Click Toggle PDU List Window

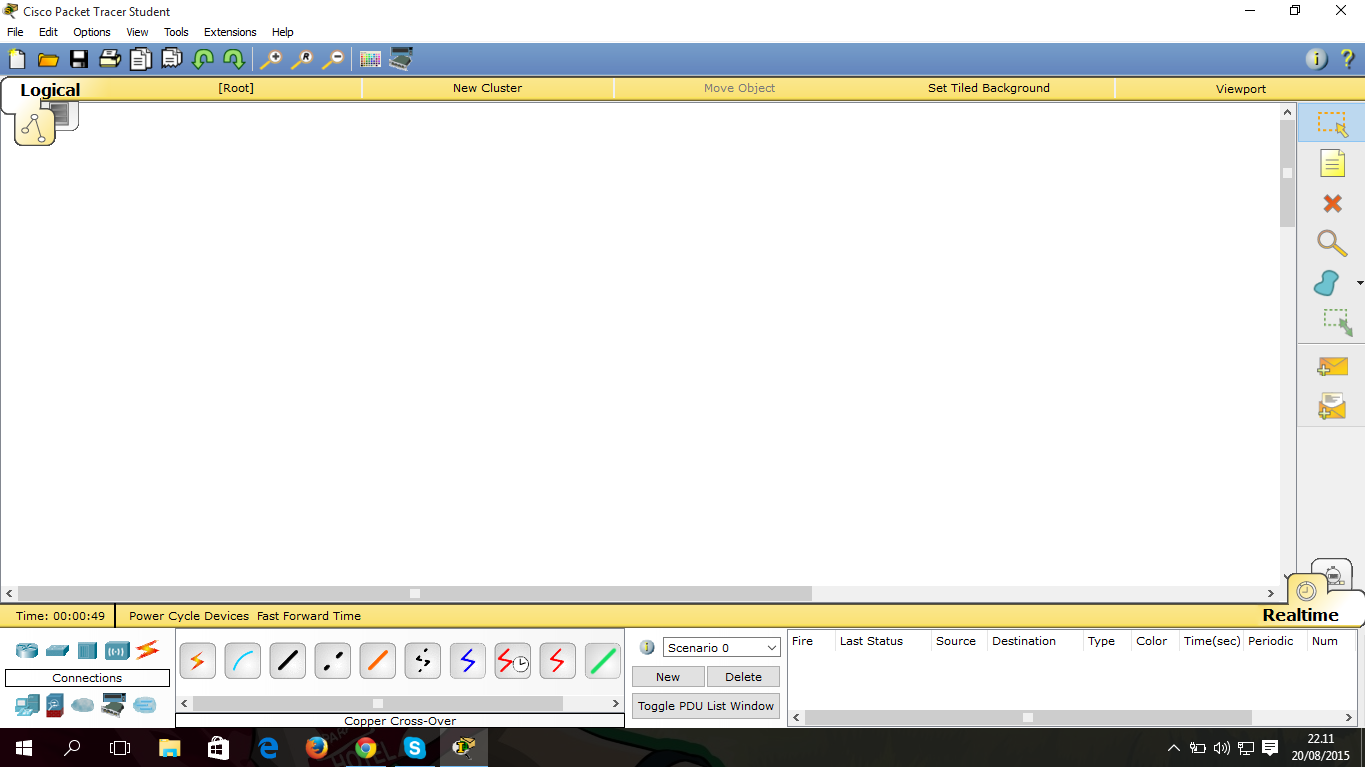(706, 706)
